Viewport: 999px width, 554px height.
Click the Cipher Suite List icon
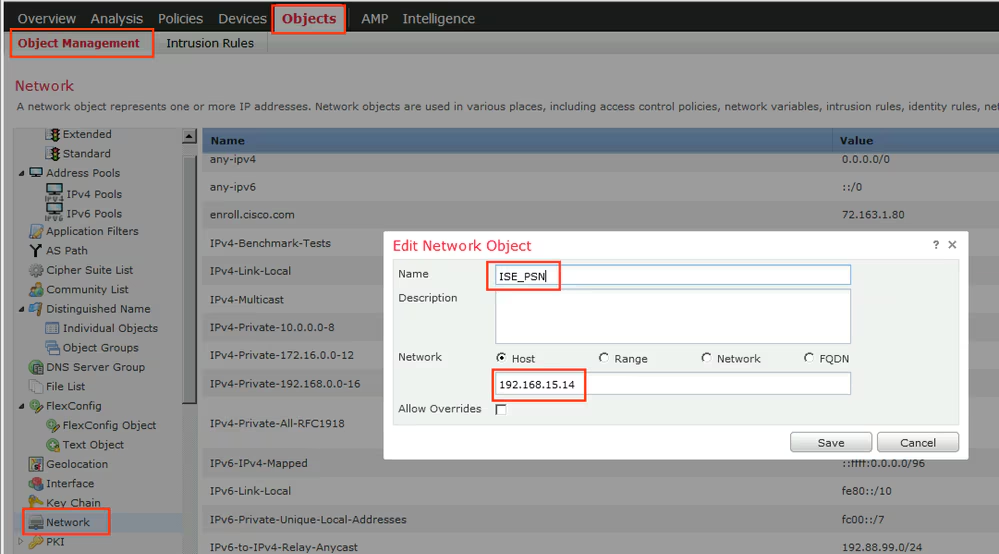(36, 270)
